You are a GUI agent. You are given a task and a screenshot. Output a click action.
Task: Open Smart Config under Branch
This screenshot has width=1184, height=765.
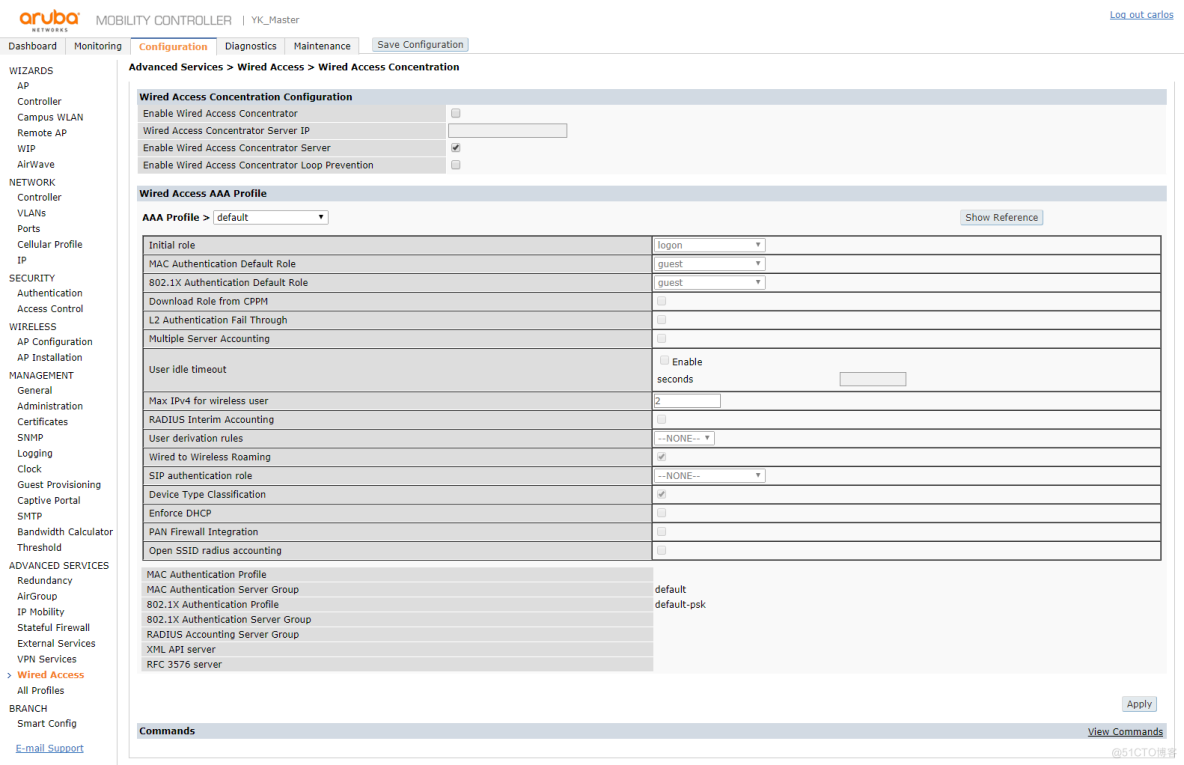click(x=47, y=723)
